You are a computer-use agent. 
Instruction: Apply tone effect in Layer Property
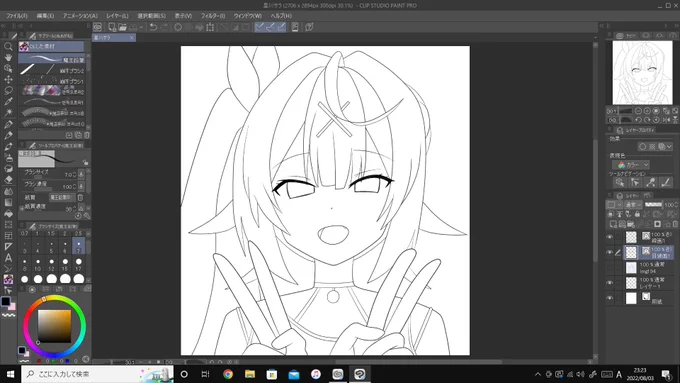coord(652,147)
